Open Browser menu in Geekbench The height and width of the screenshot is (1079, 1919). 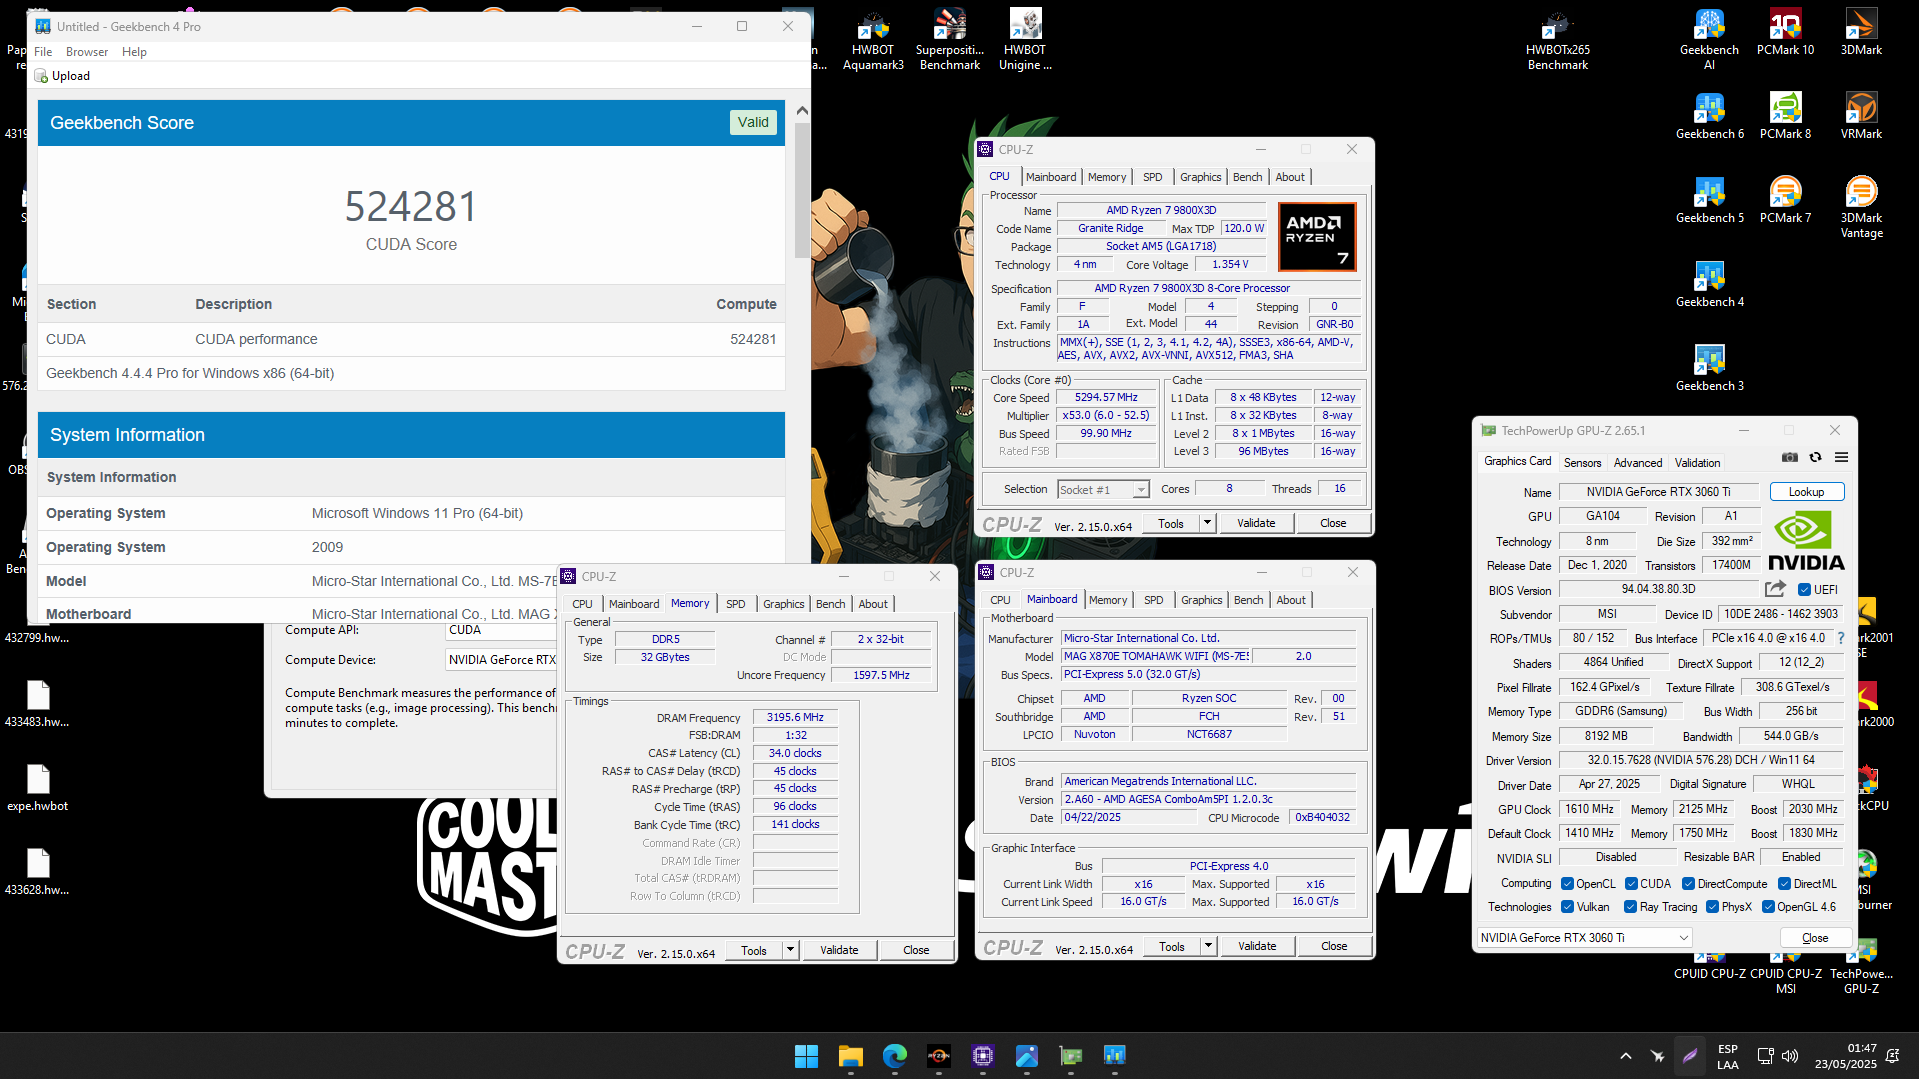pyautogui.click(x=87, y=52)
